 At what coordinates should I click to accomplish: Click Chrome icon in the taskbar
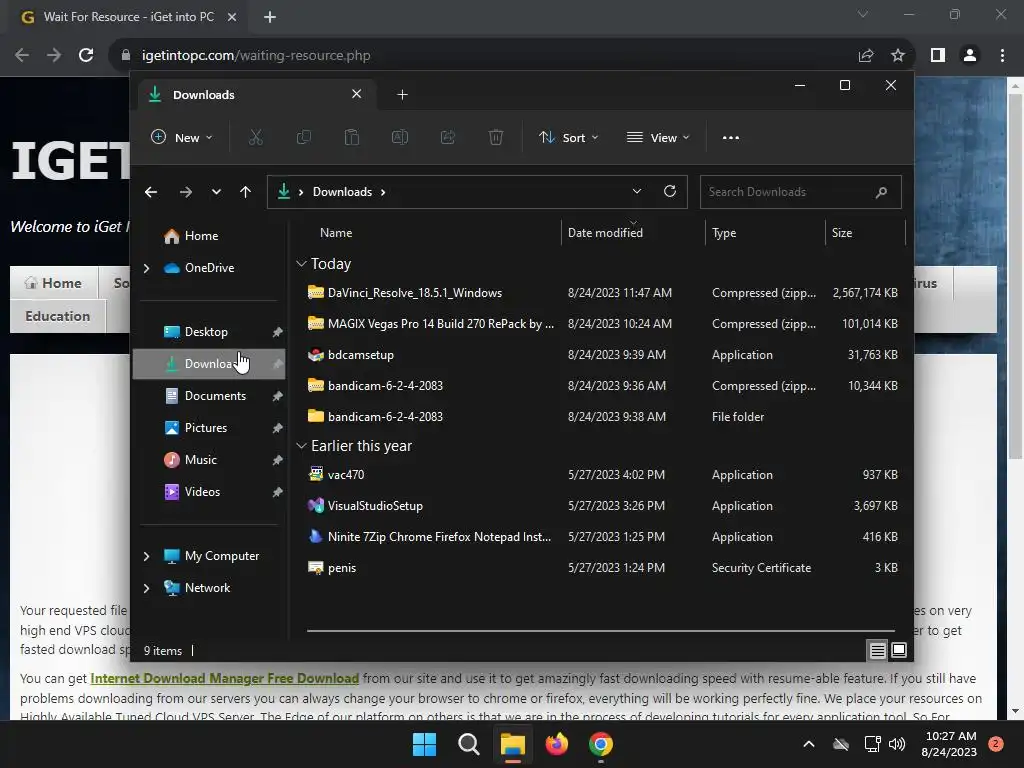click(x=601, y=744)
